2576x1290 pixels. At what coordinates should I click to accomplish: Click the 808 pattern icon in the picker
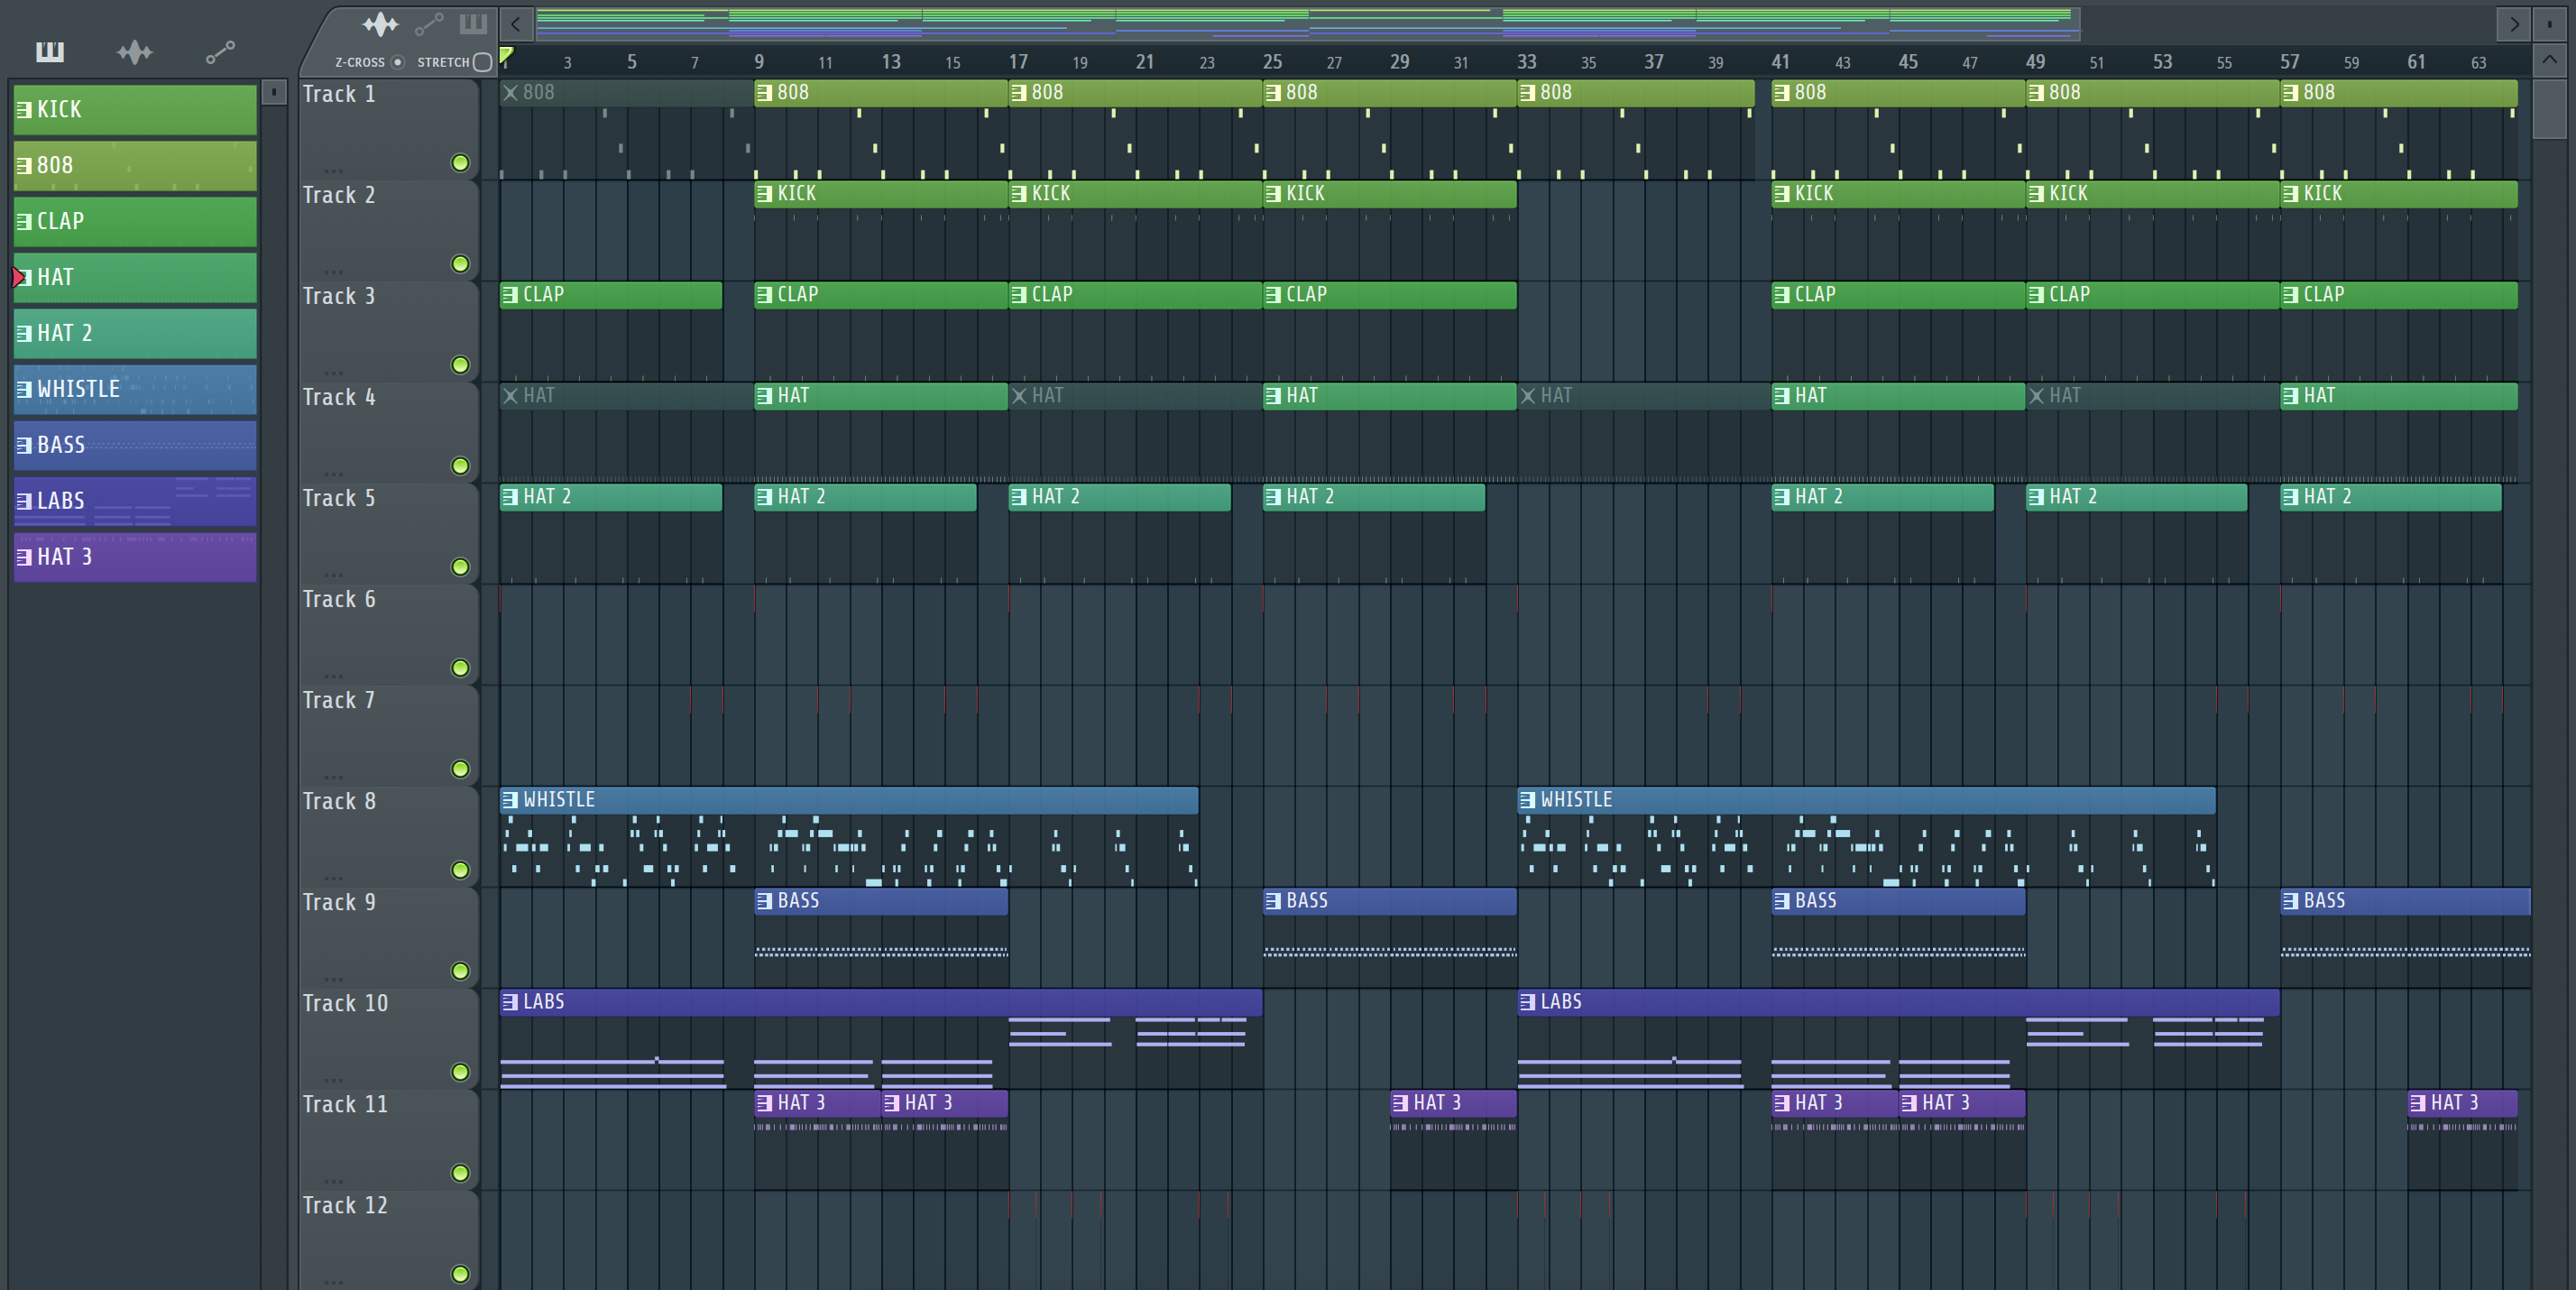[24, 166]
